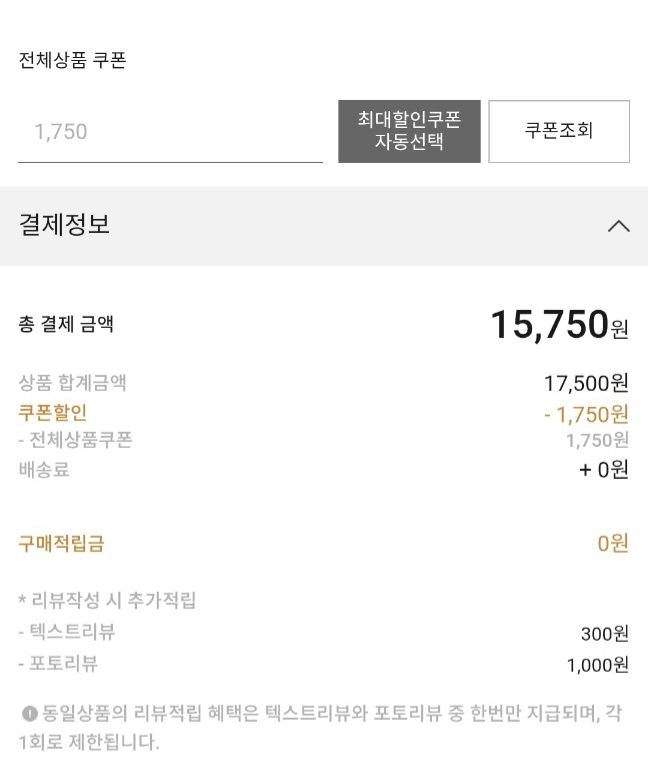Select the 포토리뷰 reward row label
Screen dimensions: 648x772
[58, 663]
